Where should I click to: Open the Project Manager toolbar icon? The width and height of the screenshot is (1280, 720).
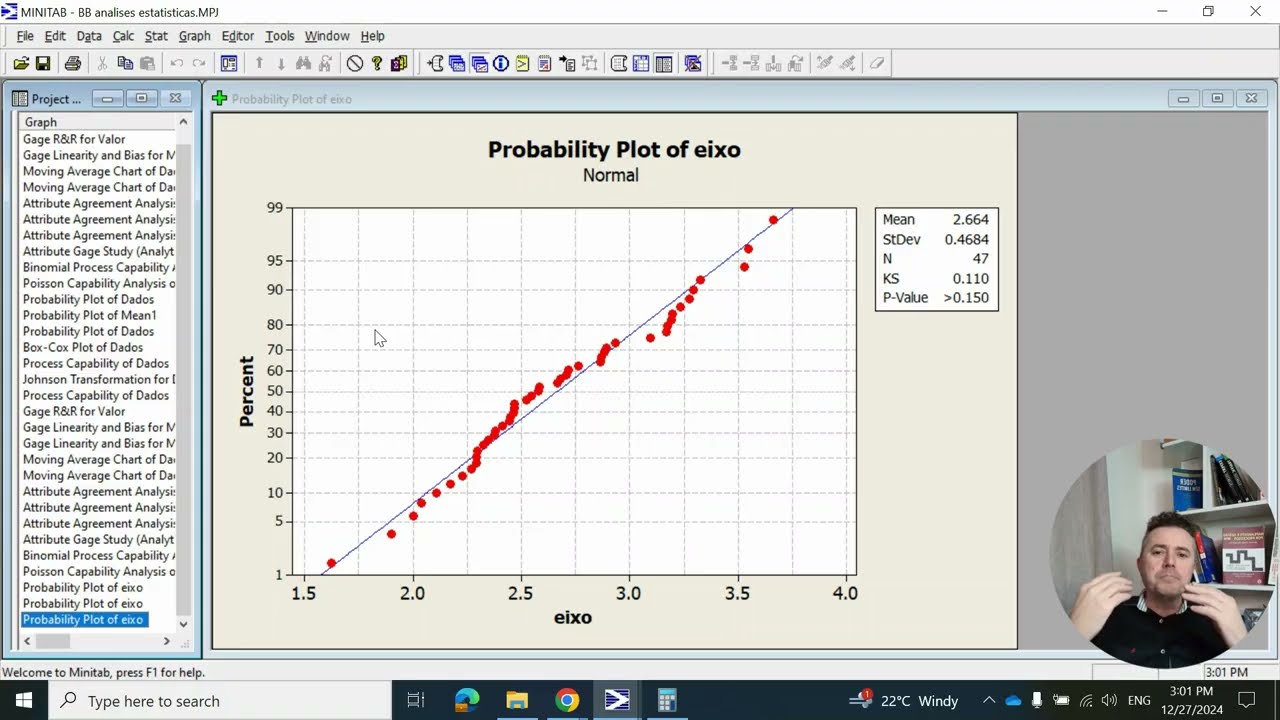(663, 63)
